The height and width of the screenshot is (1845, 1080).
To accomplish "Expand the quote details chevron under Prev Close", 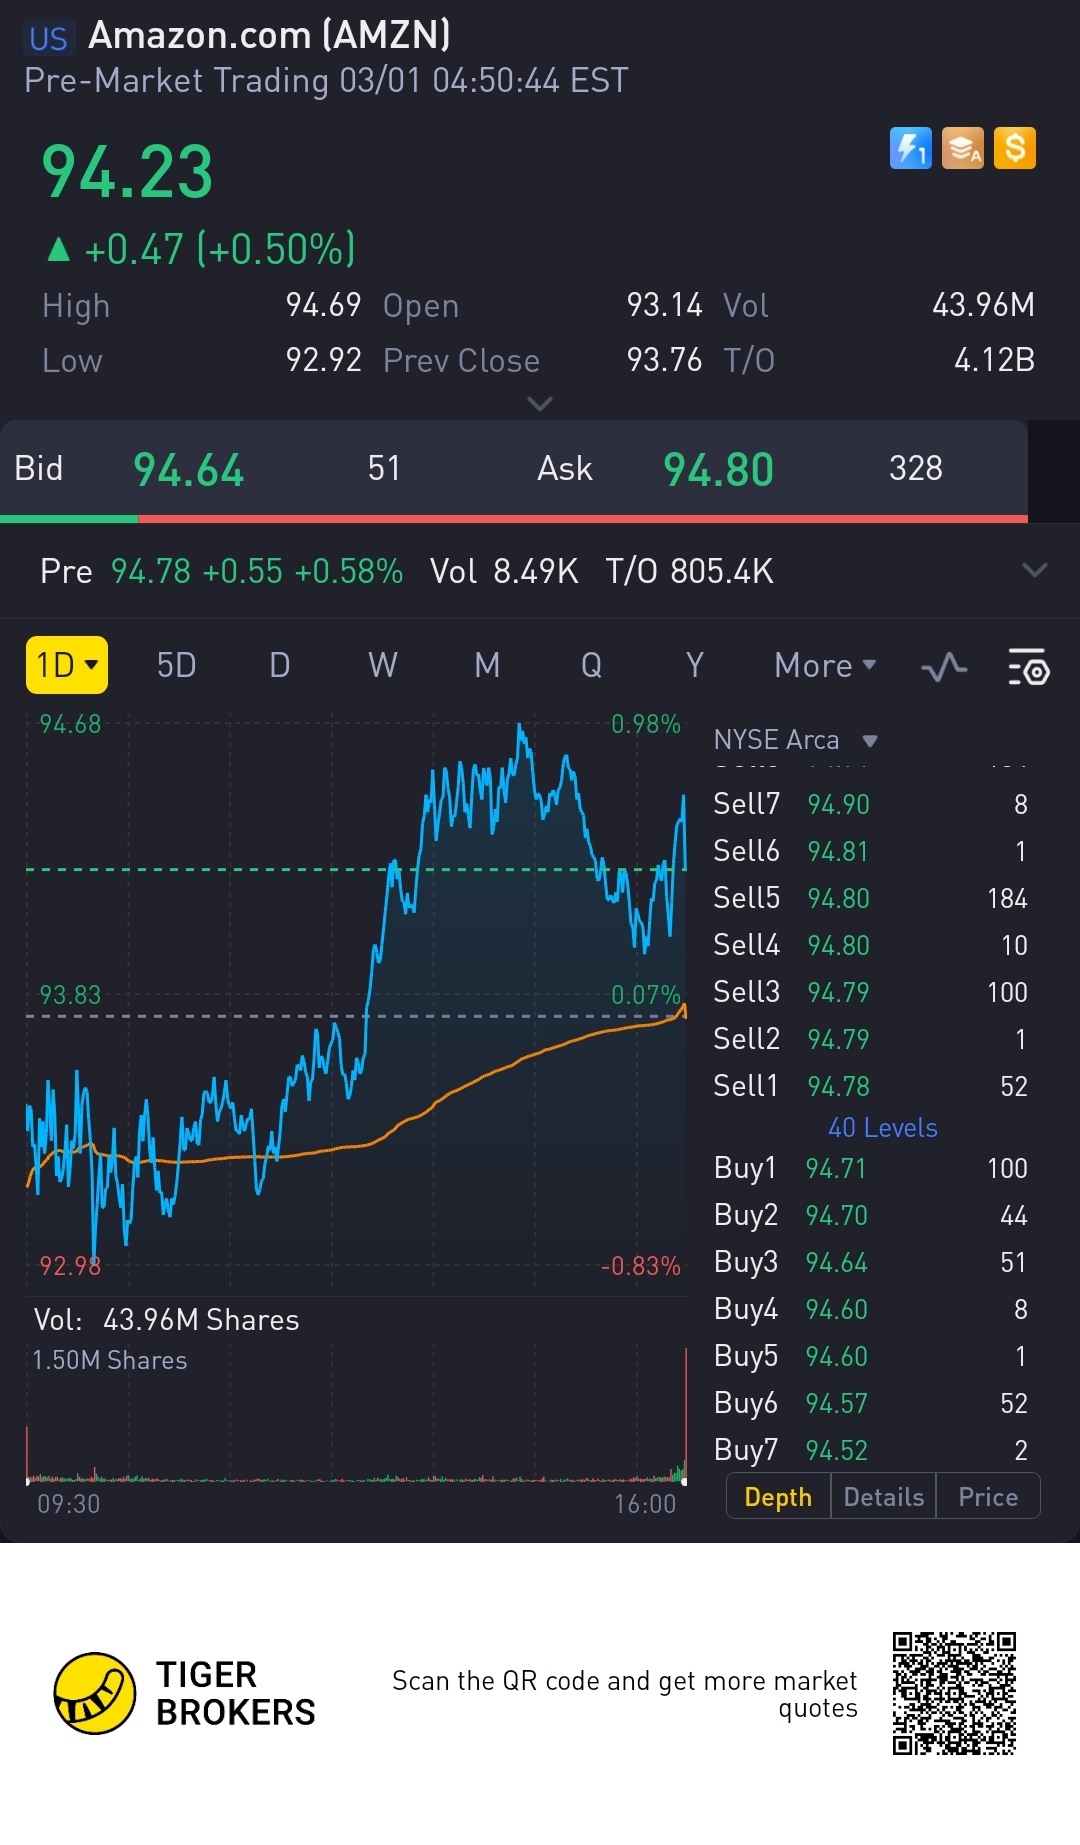I will click(x=540, y=404).
